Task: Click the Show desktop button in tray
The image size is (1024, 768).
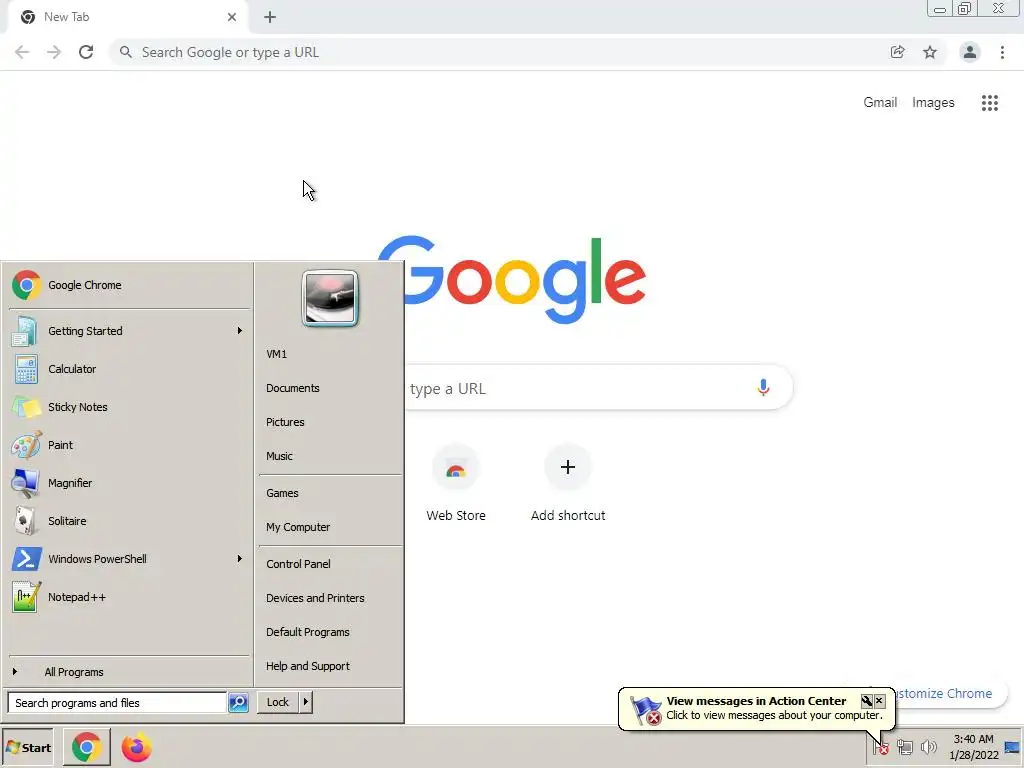Action: tap(1013, 747)
